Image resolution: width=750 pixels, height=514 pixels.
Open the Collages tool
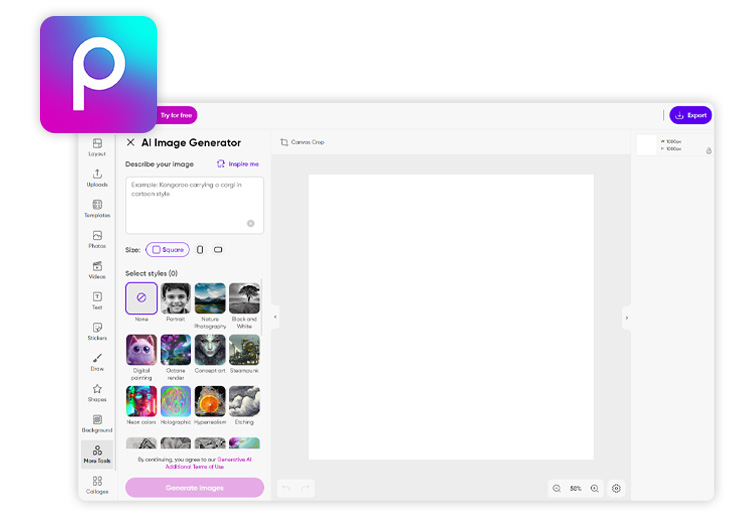point(97,484)
